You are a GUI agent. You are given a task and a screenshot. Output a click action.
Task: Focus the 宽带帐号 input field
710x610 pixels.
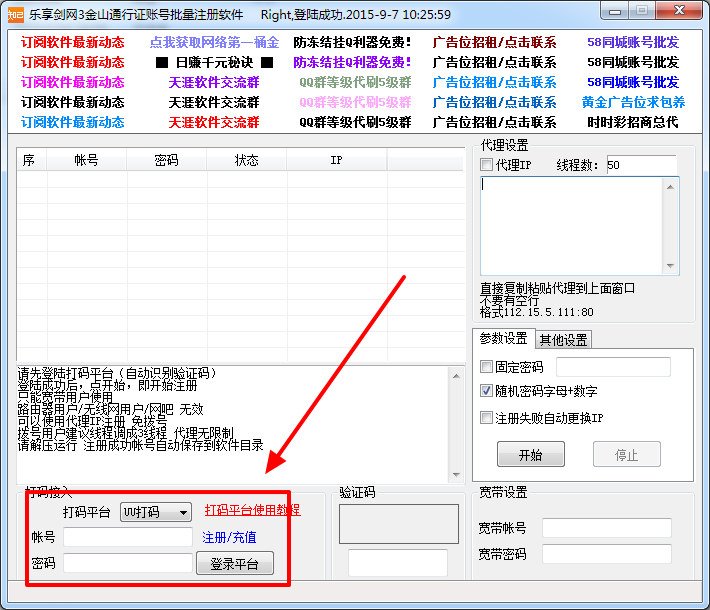607,528
